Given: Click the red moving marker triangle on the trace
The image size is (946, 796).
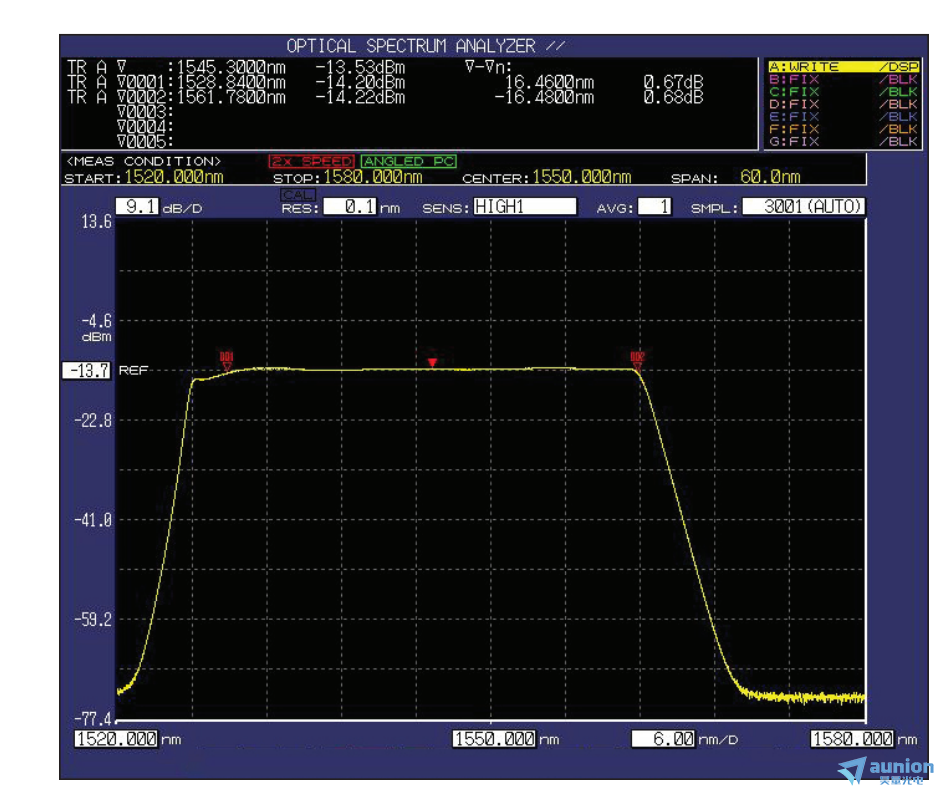Looking at the screenshot, I should 432,362.
